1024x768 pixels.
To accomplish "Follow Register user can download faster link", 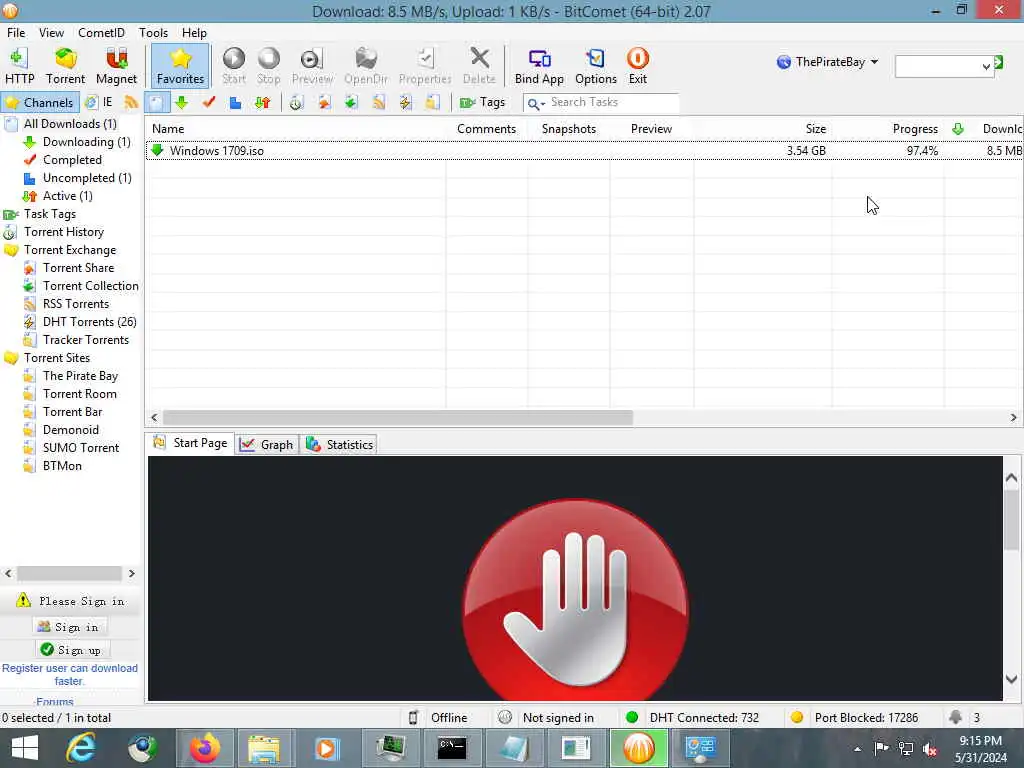I will tap(70, 675).
